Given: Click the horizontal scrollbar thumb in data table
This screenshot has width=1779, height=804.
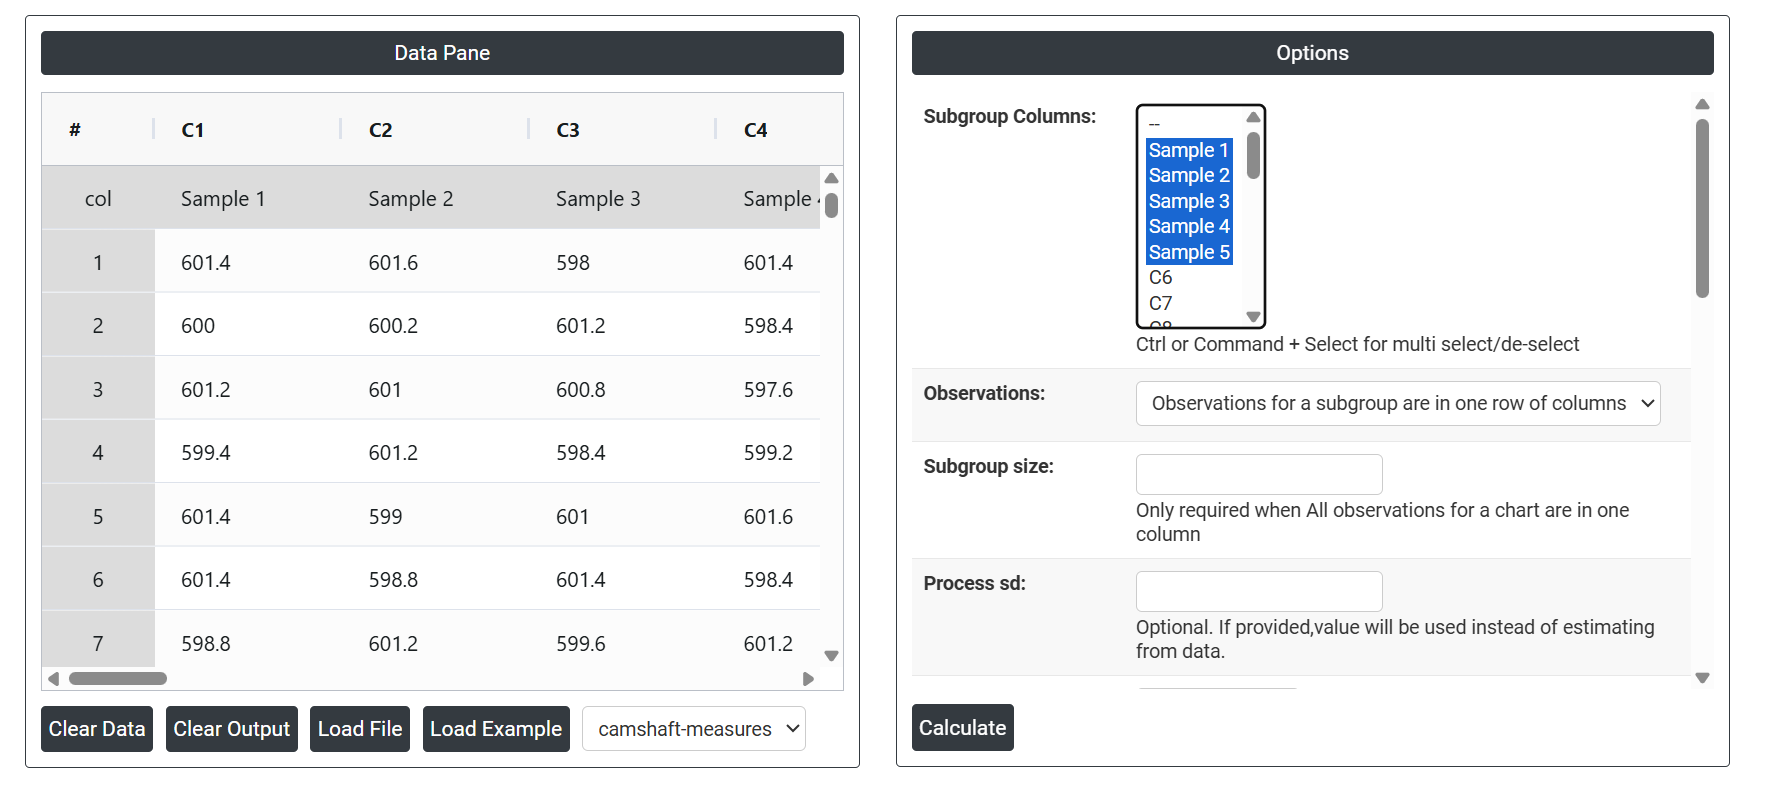Looking at the screenshot, I should [x=117, y=679].
